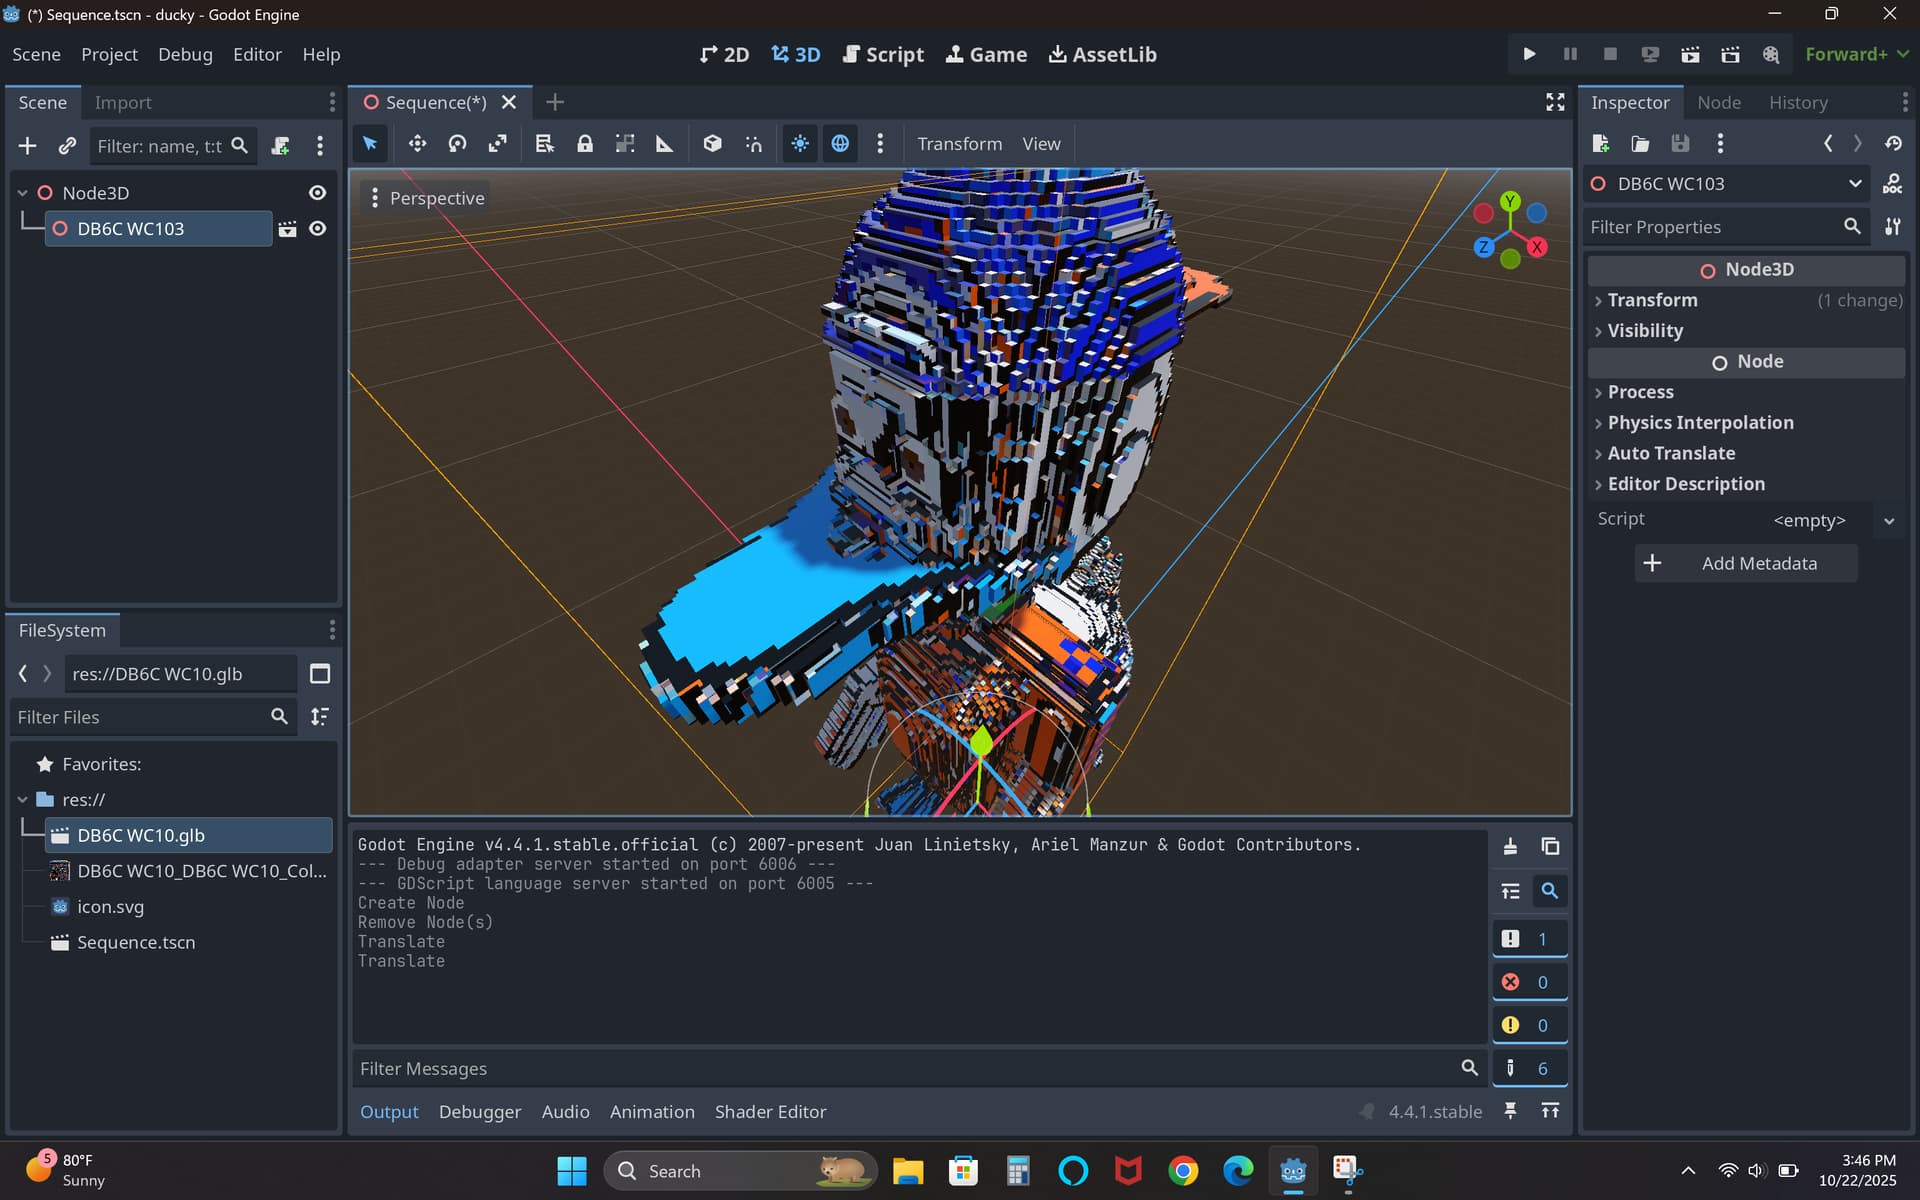Lock the selected node with padlock icon

[x=585, y=144]
